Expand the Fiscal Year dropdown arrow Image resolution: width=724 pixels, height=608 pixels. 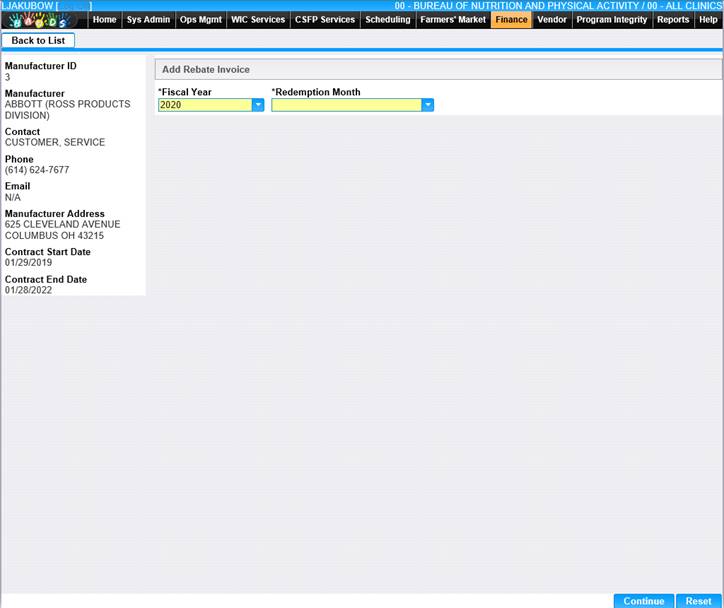(x=258, y=105)
